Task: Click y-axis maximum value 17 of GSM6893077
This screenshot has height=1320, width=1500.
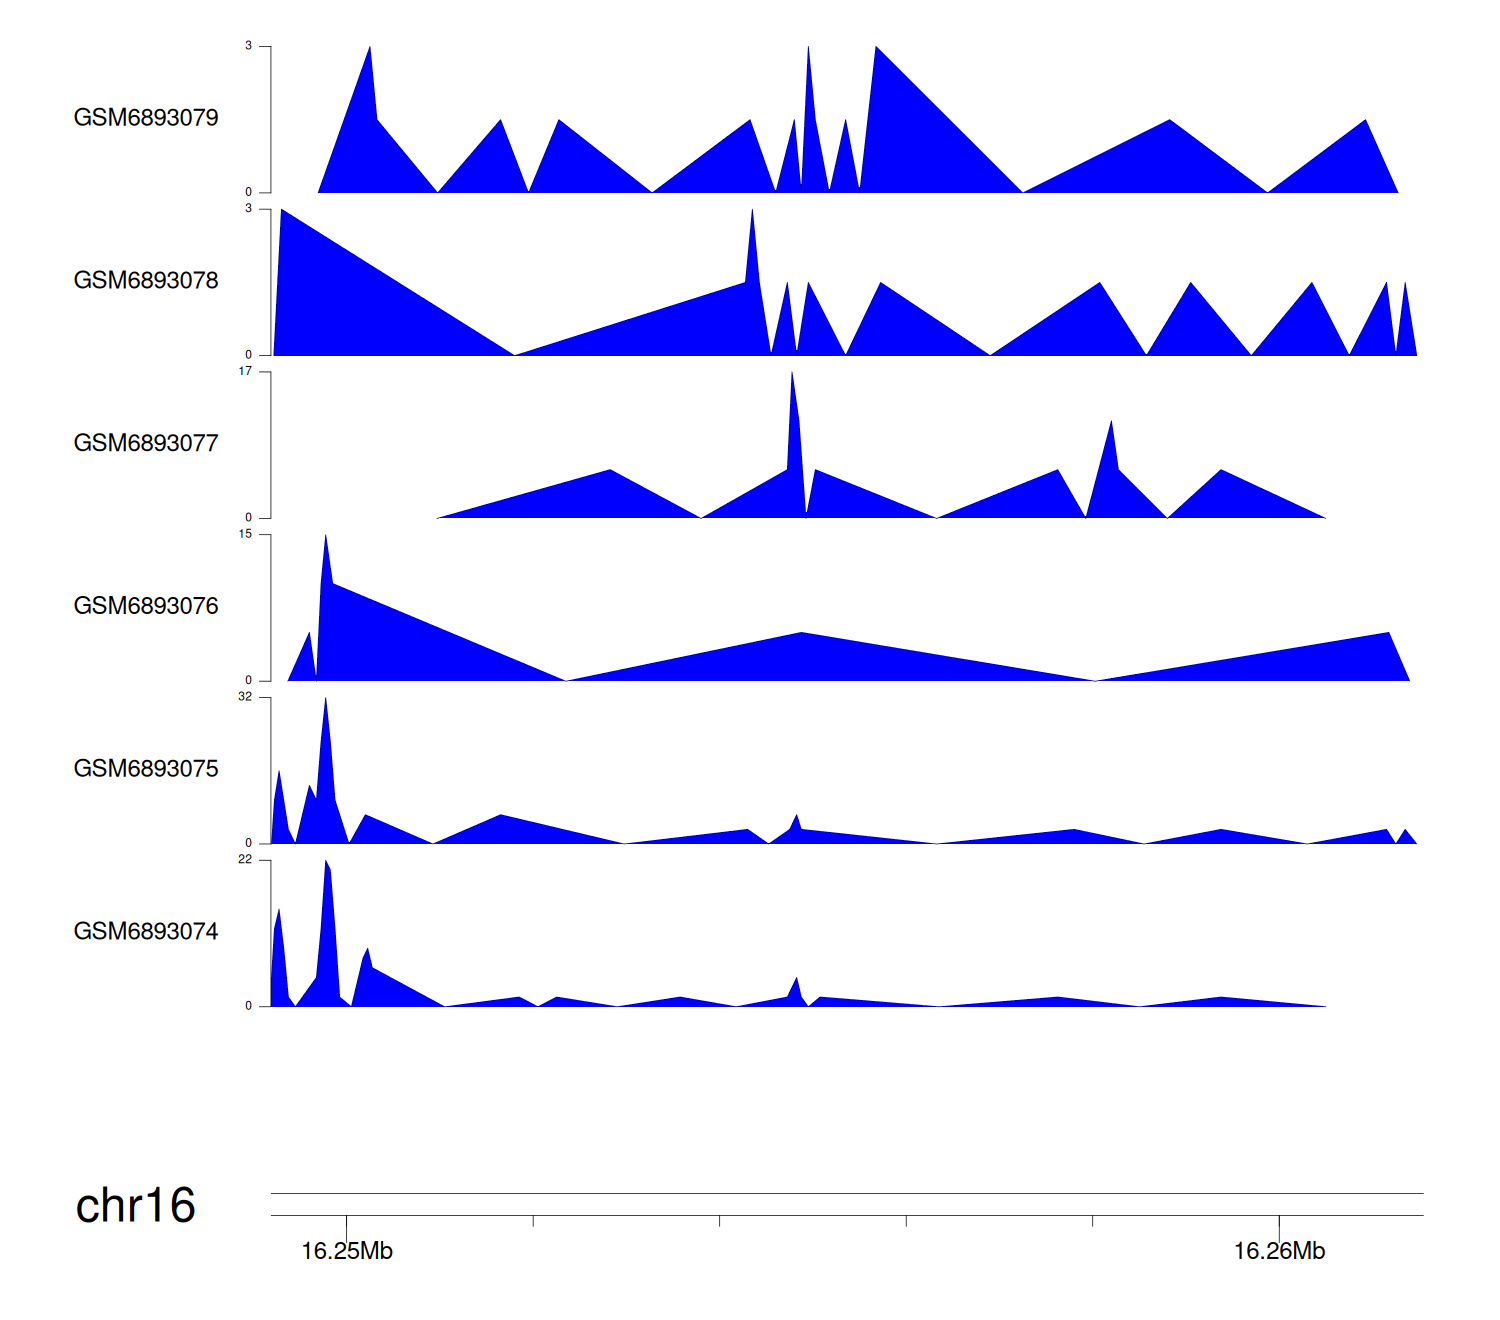Action: pyautogui.click(x=245, y=372)
